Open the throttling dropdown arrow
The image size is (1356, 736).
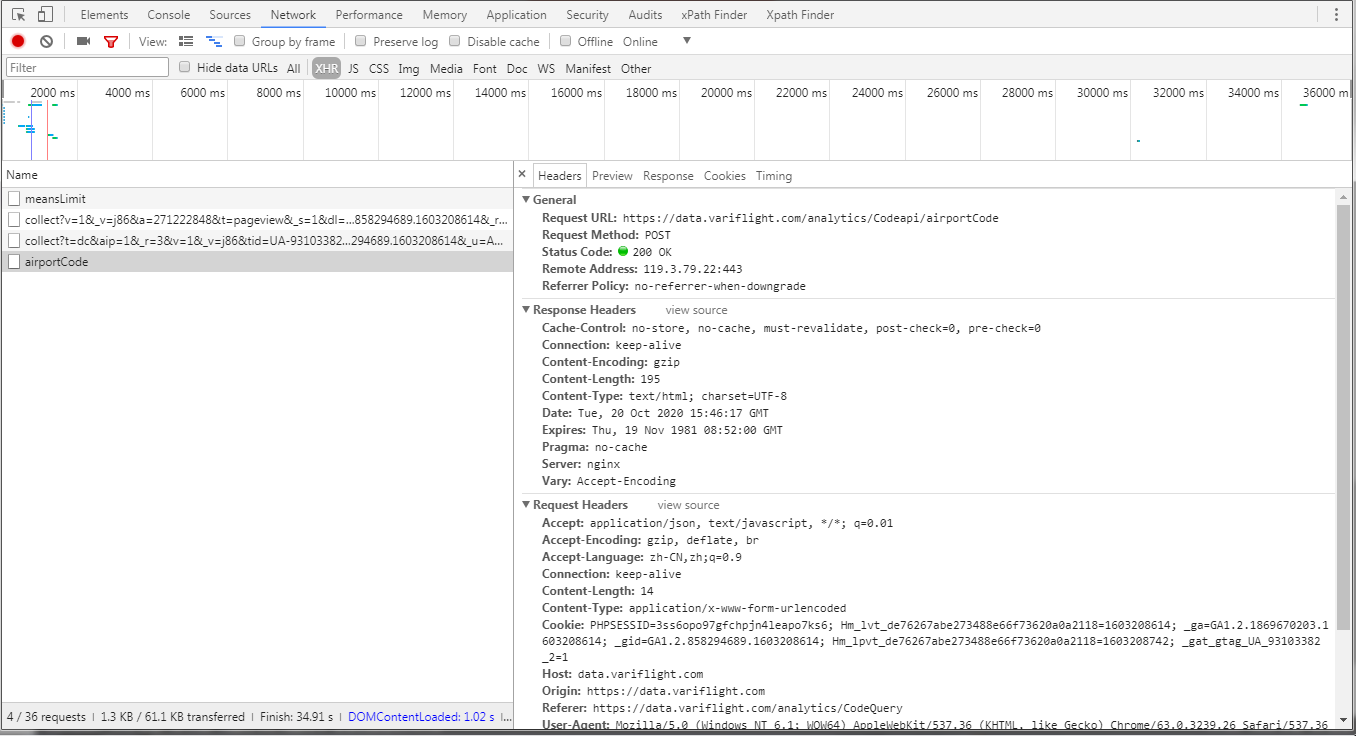[x=687, y=41]
